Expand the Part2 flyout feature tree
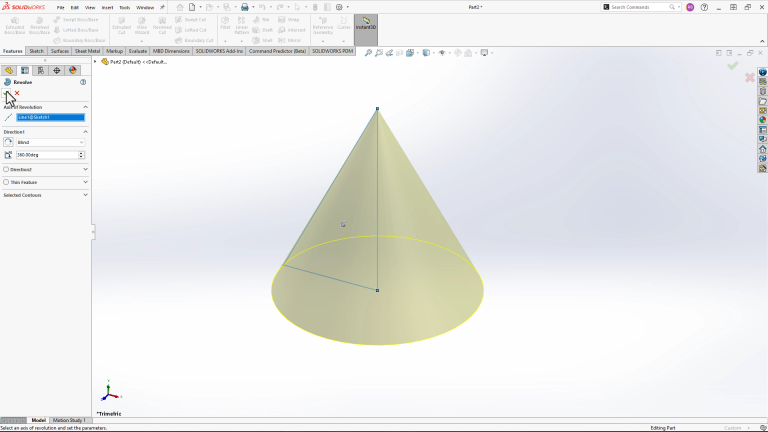Screen dimensions: 768x432 pos(96,62)
